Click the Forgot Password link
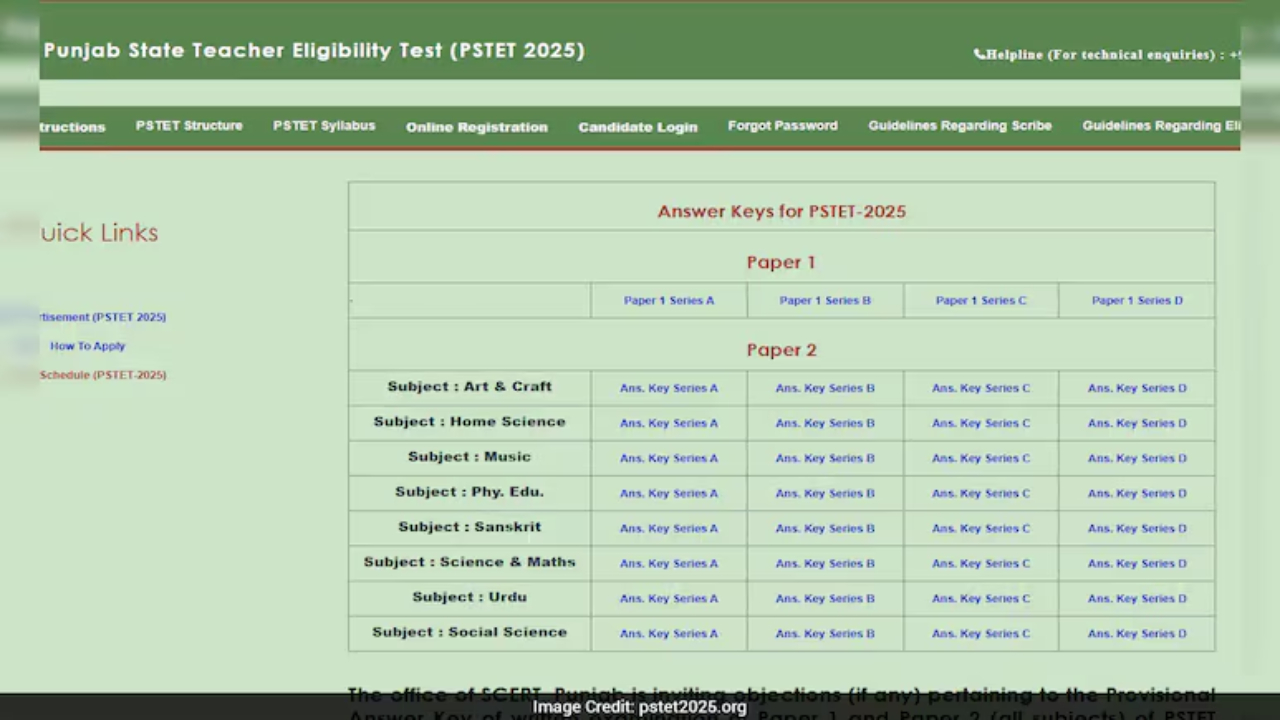This screenshot has width=1280, height=720. pyautogui.click(x=782, y=126)
